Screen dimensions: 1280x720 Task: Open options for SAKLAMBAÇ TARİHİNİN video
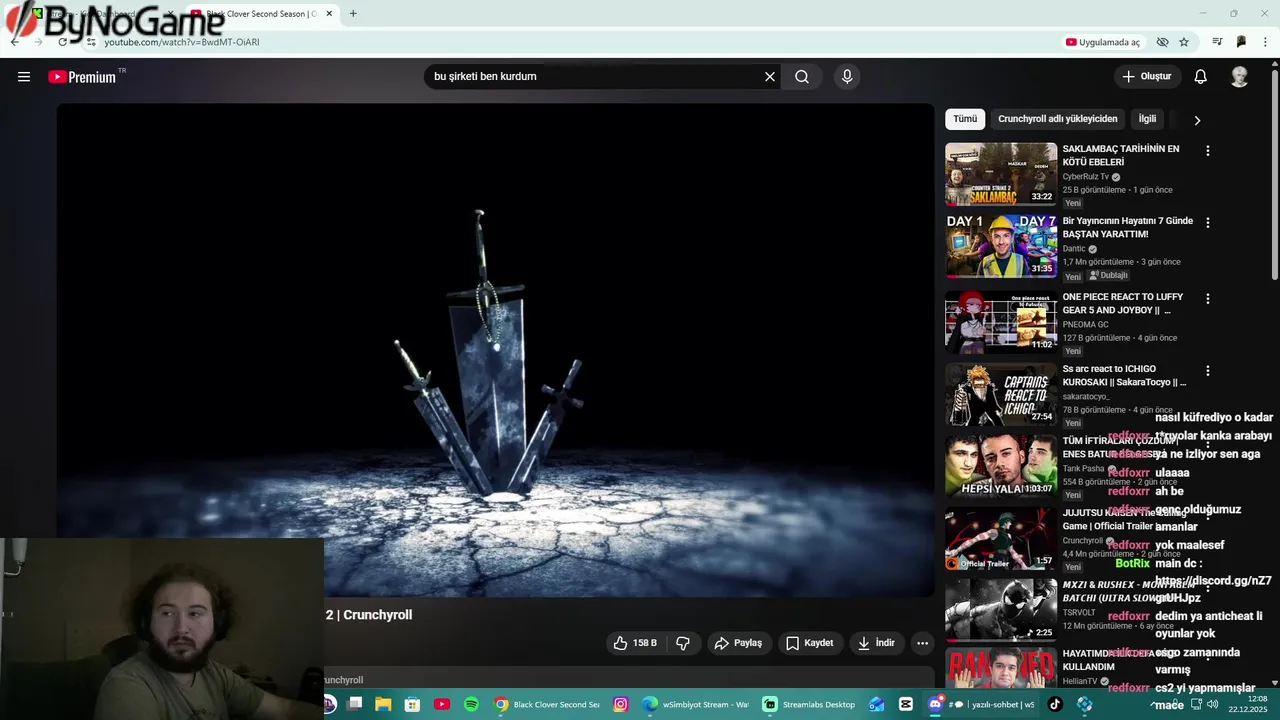tap(1207, 151)
